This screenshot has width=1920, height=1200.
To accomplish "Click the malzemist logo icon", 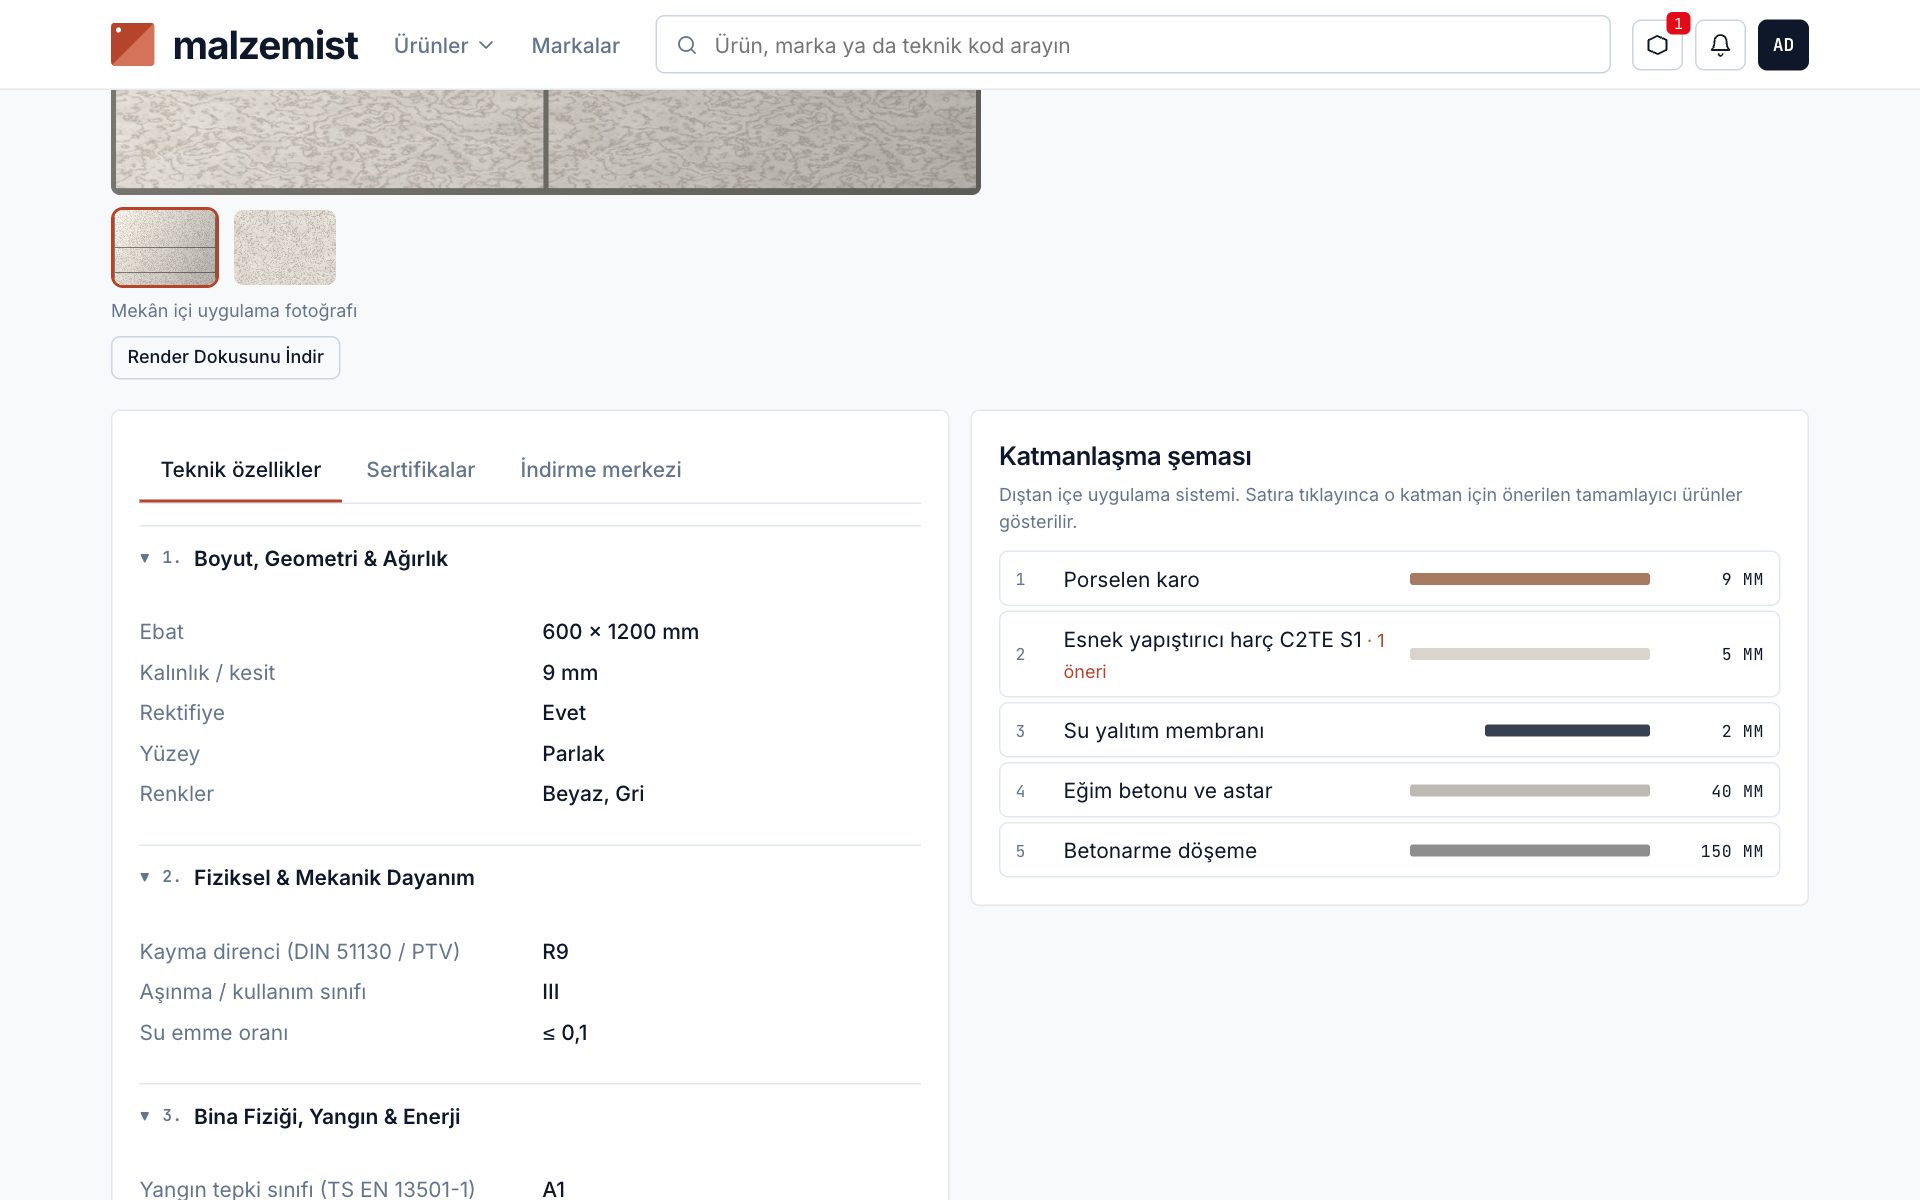I will 132,45.
